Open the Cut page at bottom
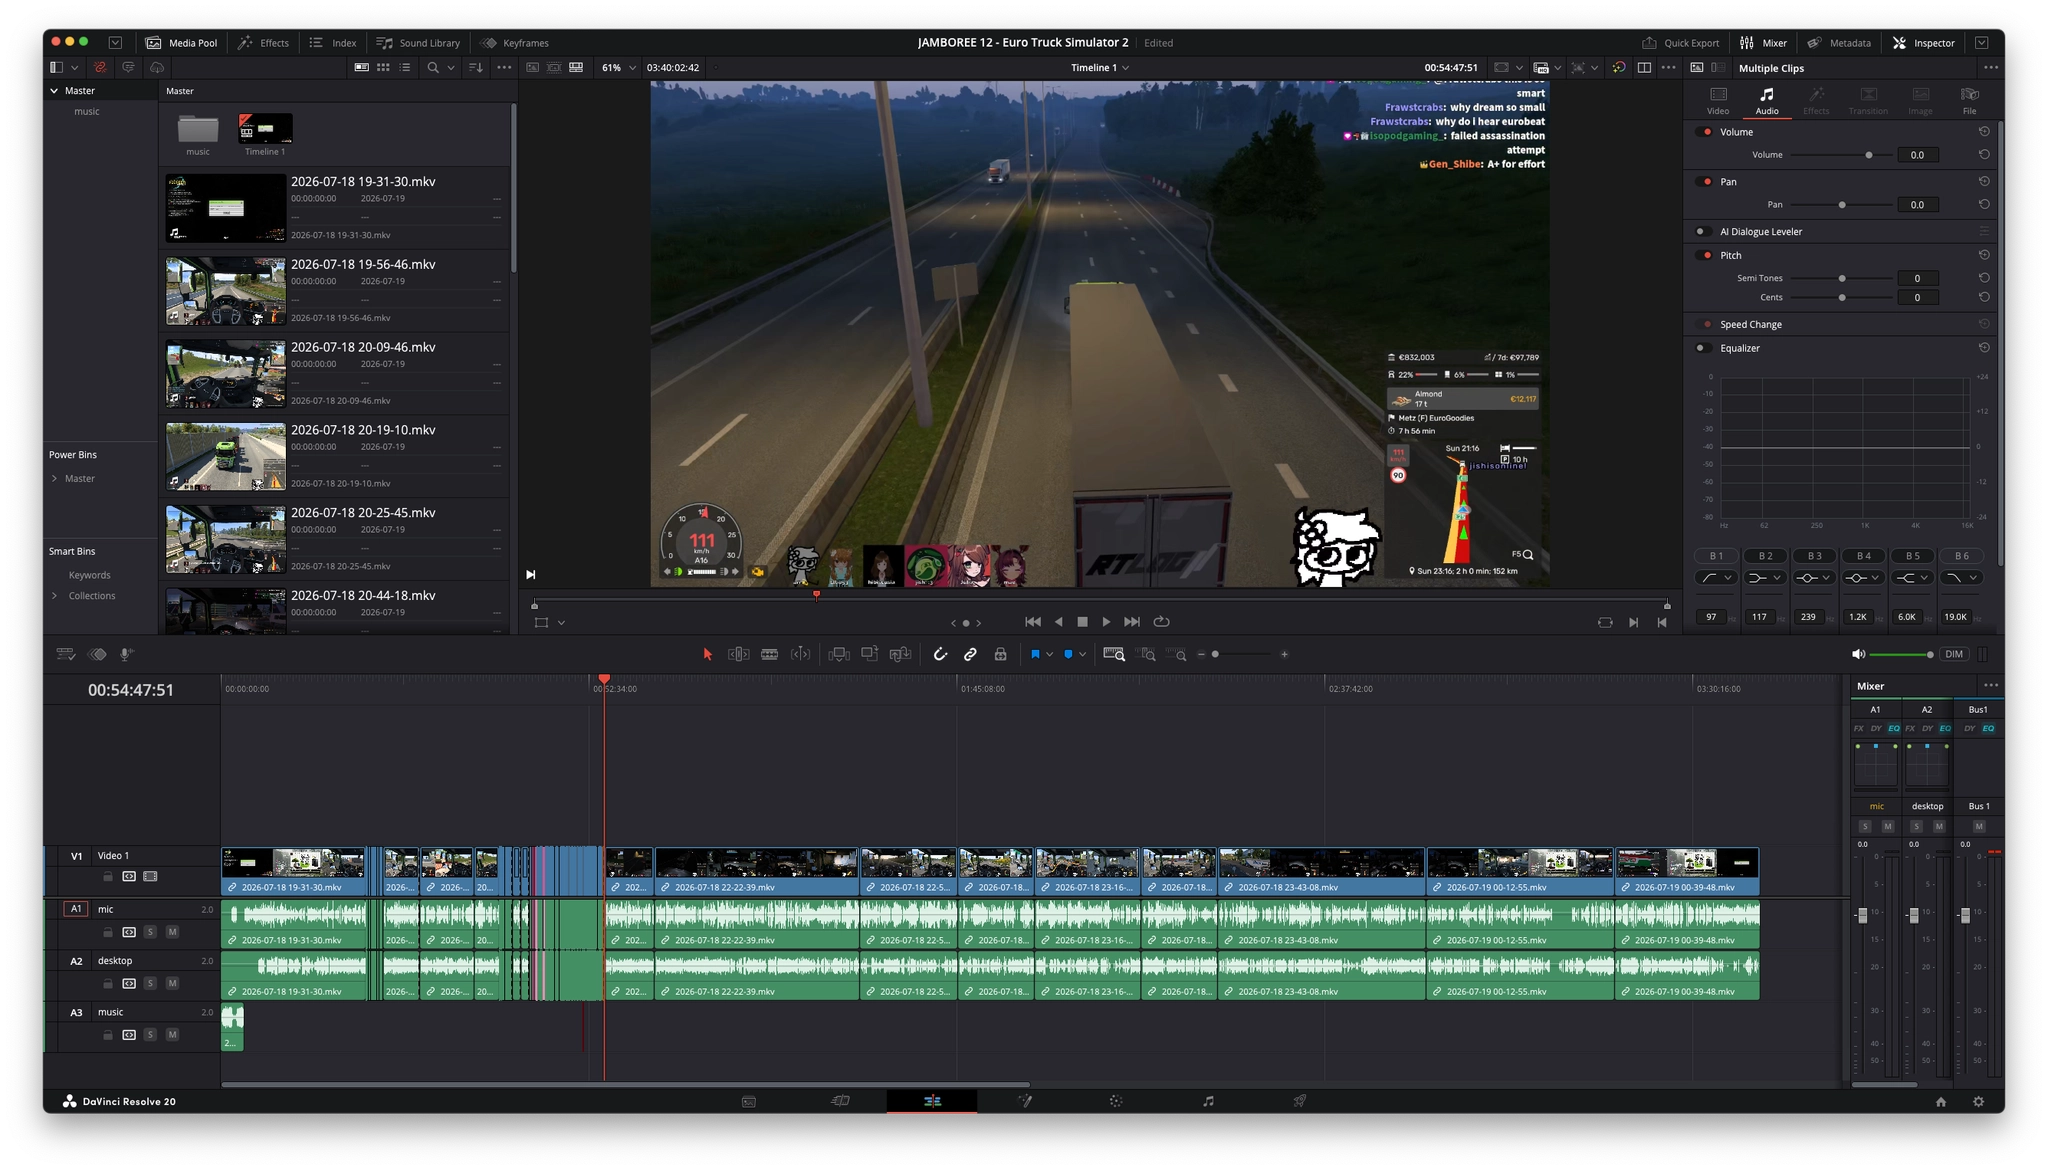 pos(840,1101)
